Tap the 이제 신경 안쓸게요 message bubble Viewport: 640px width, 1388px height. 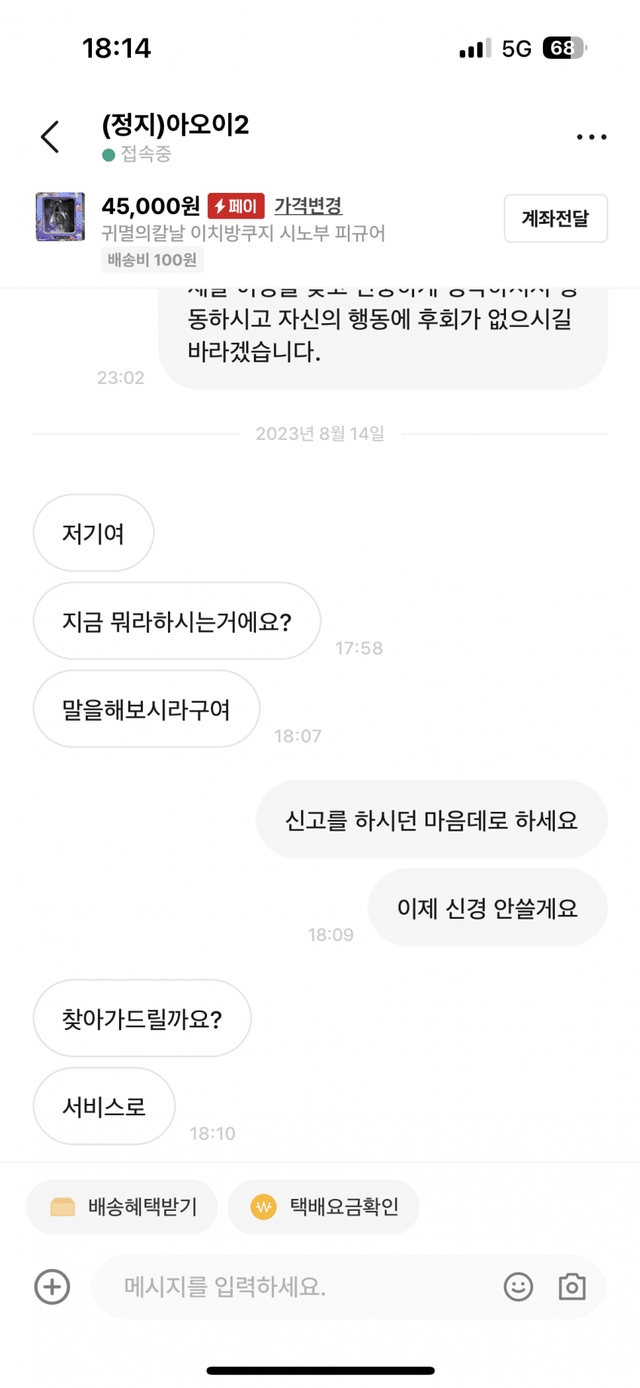[x=487, y=908]
